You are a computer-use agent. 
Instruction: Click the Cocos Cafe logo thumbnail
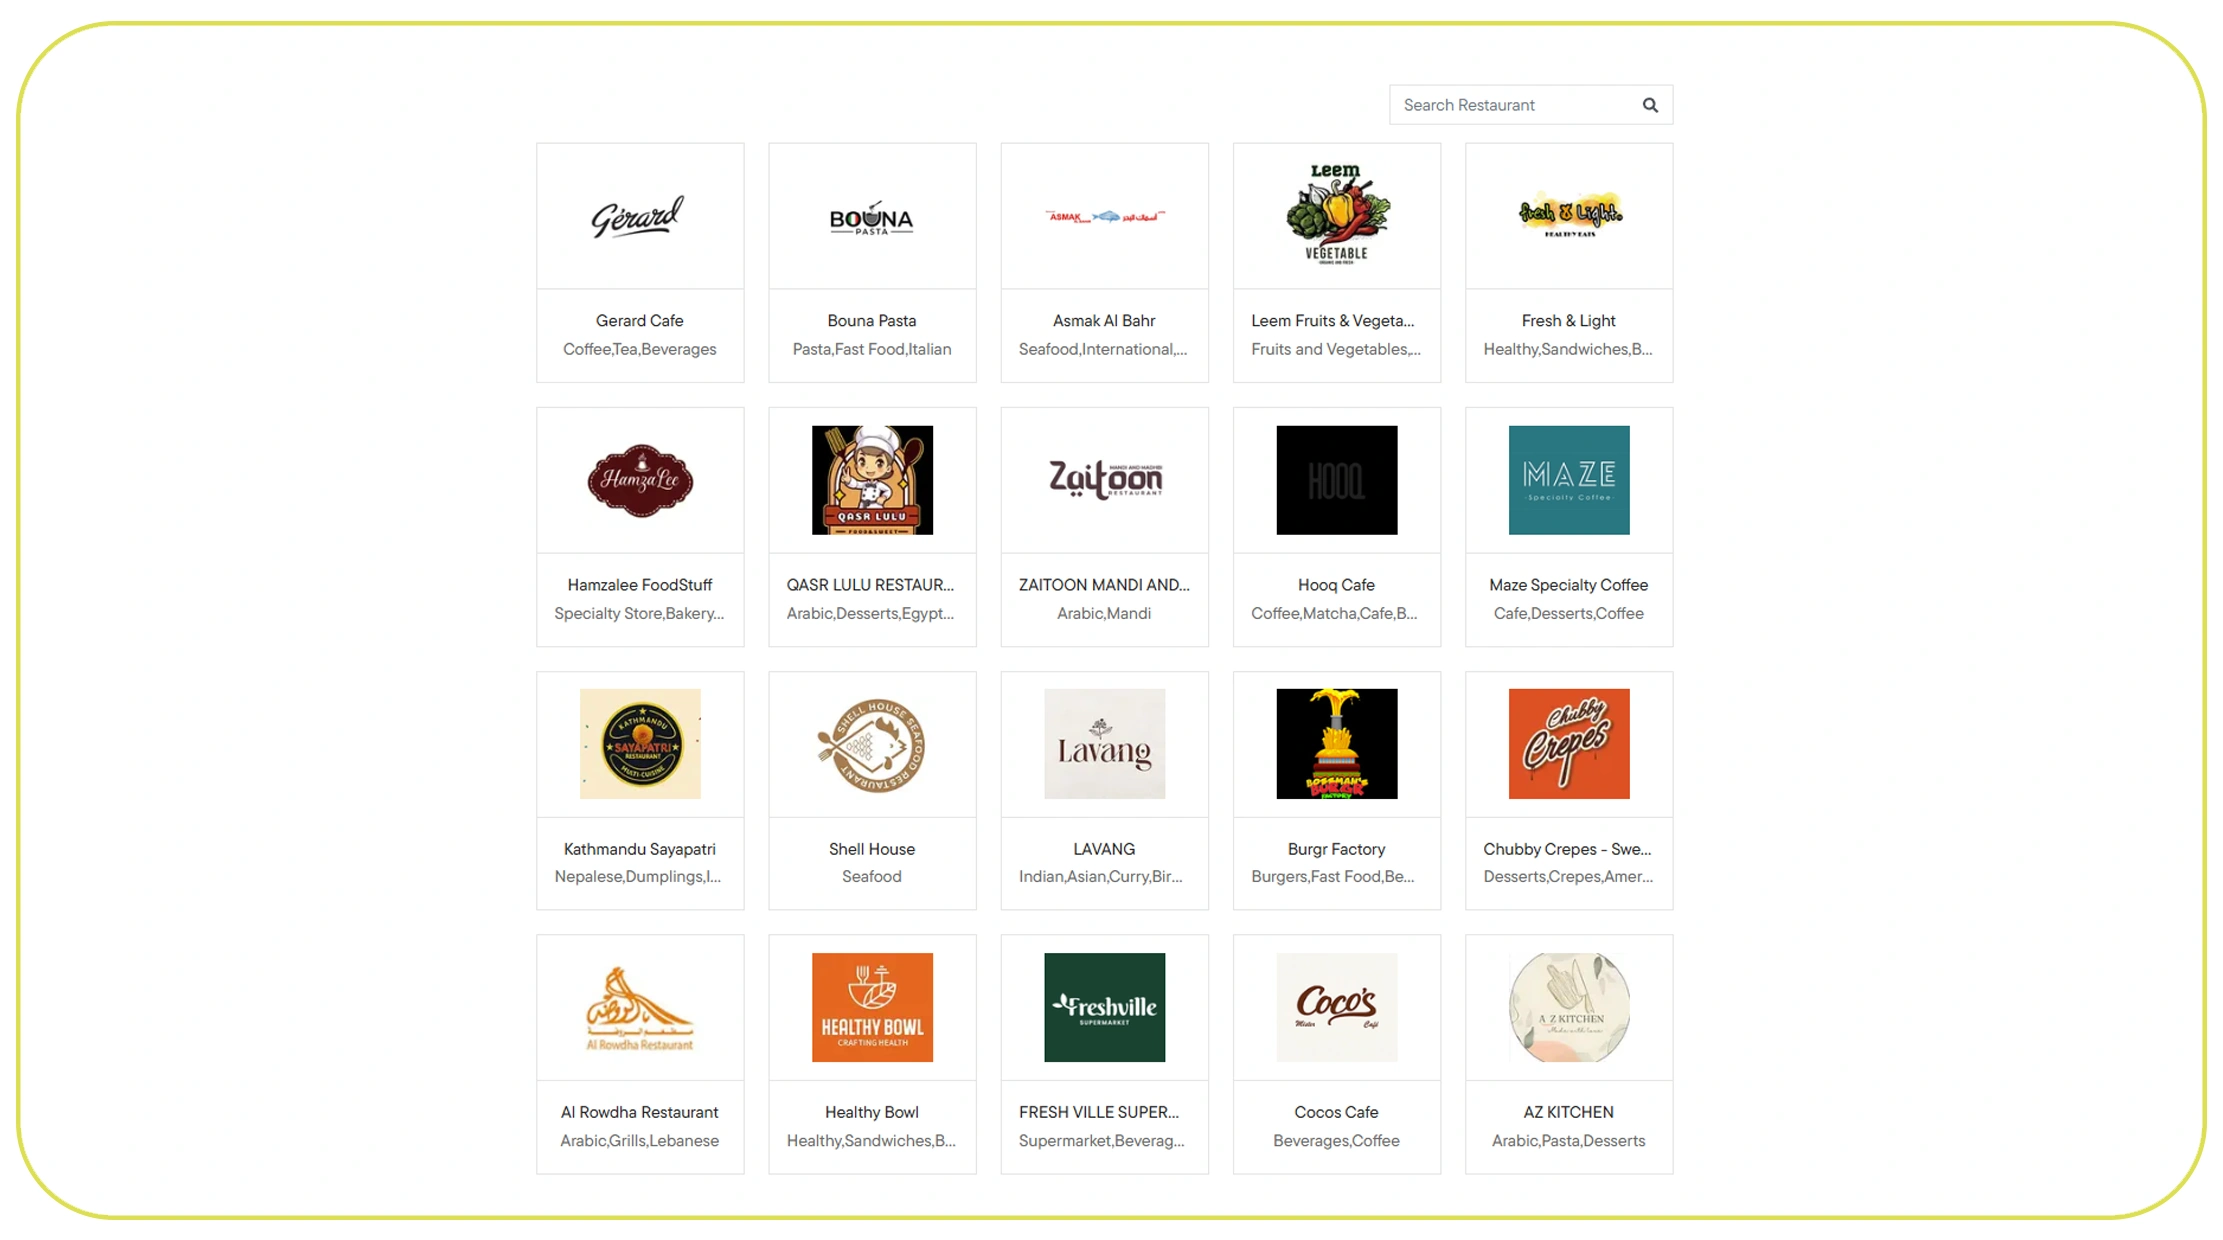(1336, 1007)
